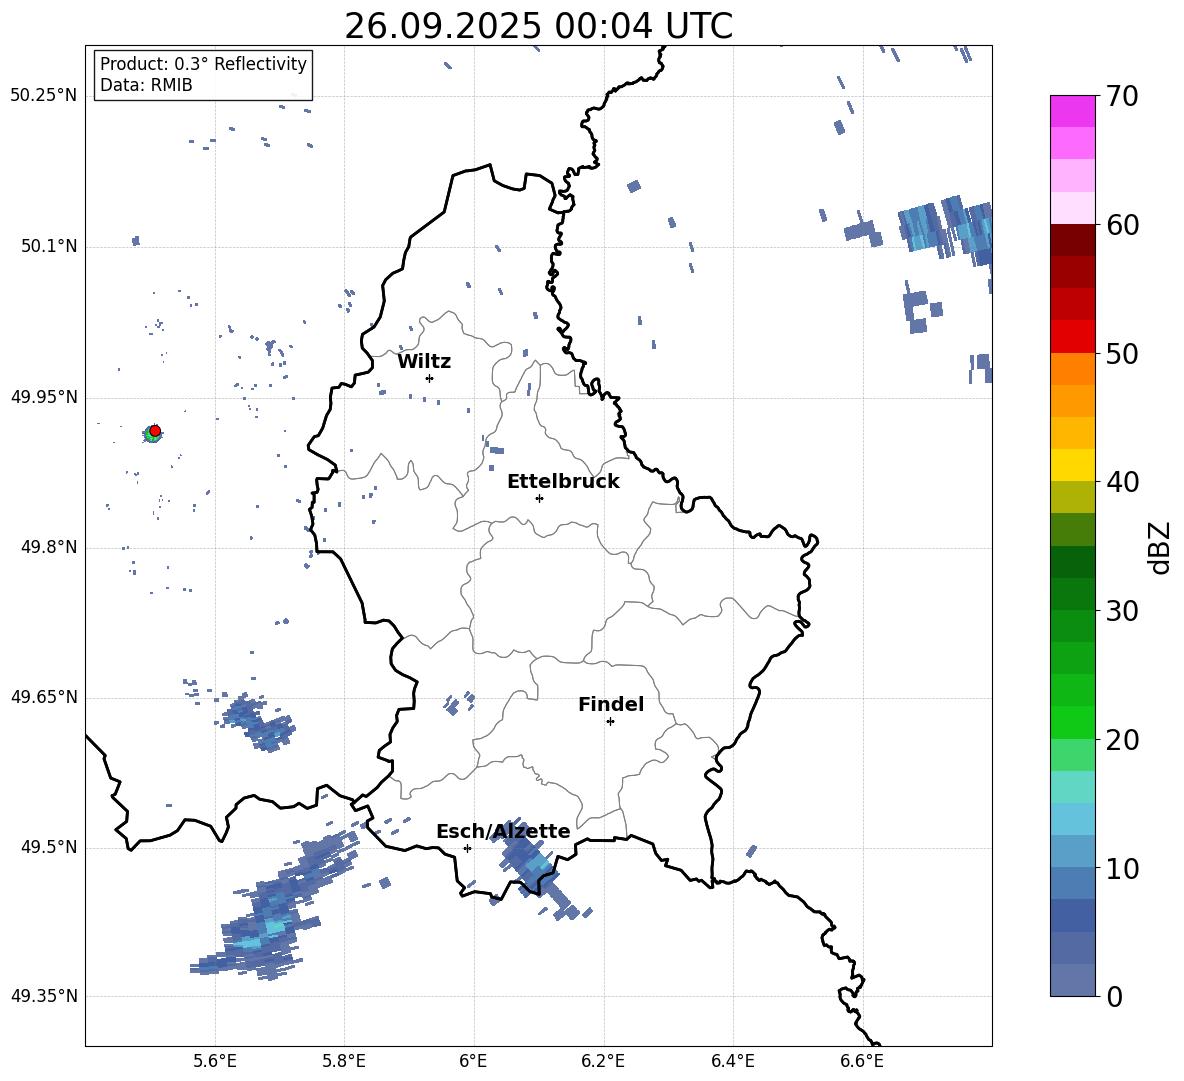Click the 60 colorbar tick label
The image size is (1184, 1081).
(x=1122, y=225)
